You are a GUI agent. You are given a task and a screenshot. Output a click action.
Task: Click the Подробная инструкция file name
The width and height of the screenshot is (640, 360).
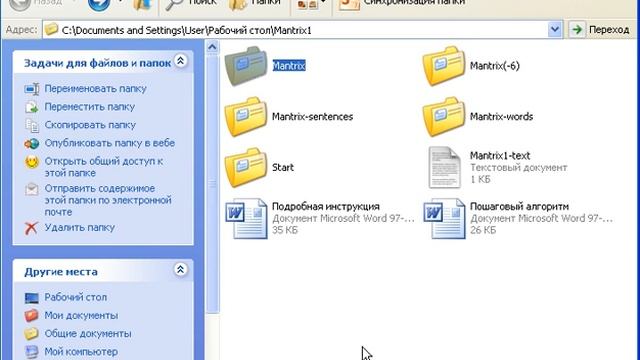click(x=326, y=207)
